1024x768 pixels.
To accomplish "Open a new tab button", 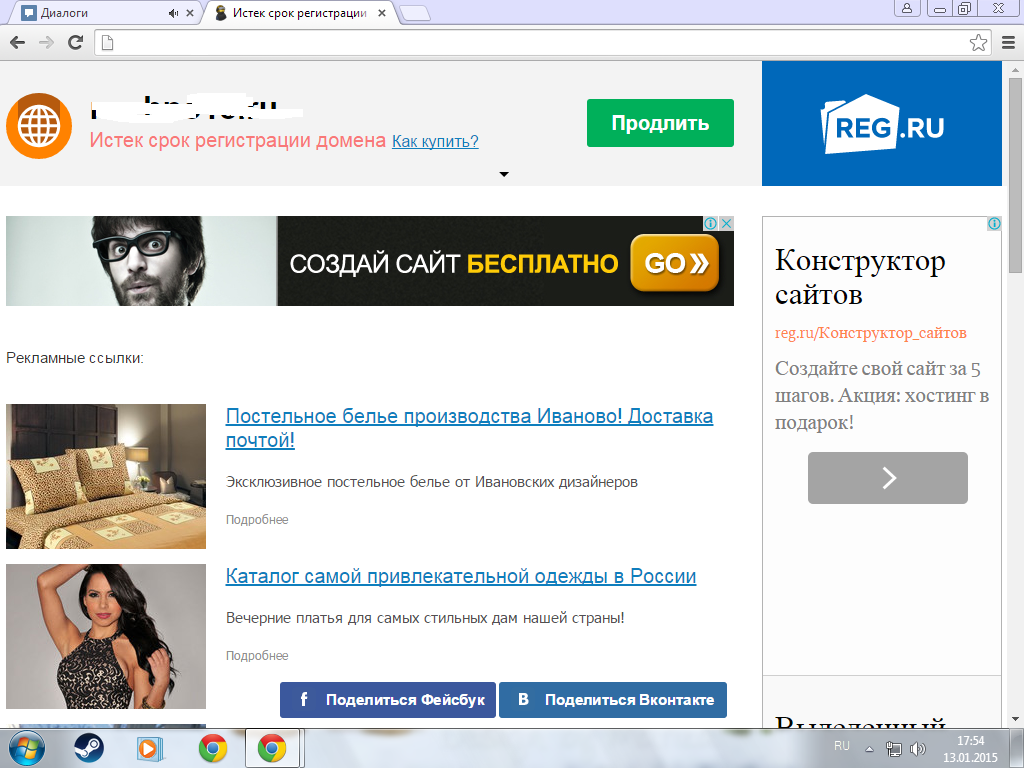I will [x=415, y=13].
